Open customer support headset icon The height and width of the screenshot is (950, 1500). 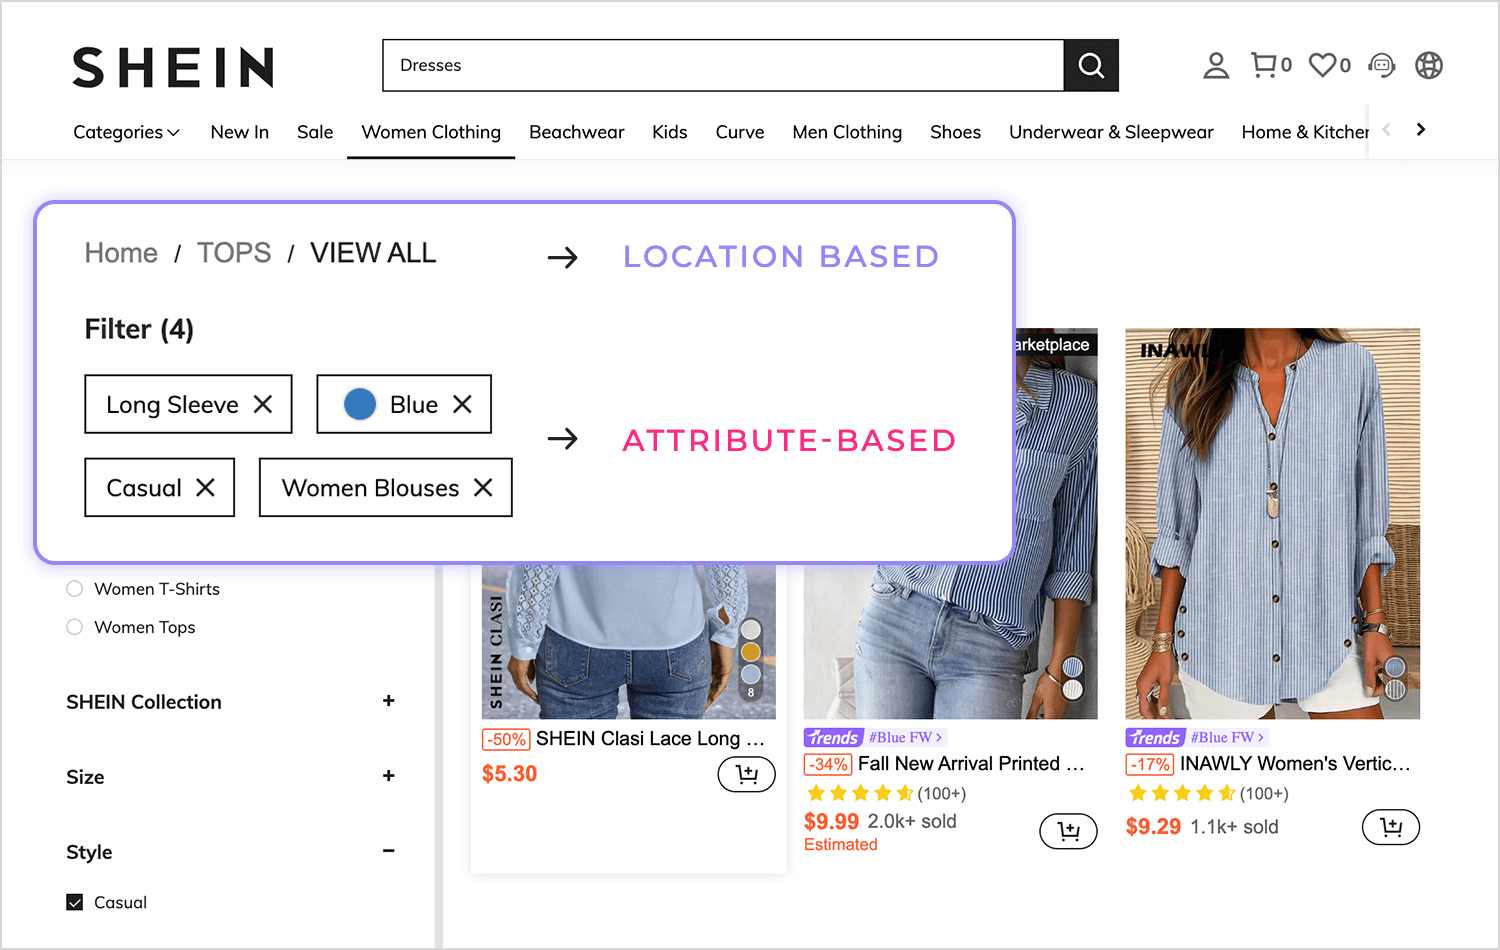click(1382, 65)
